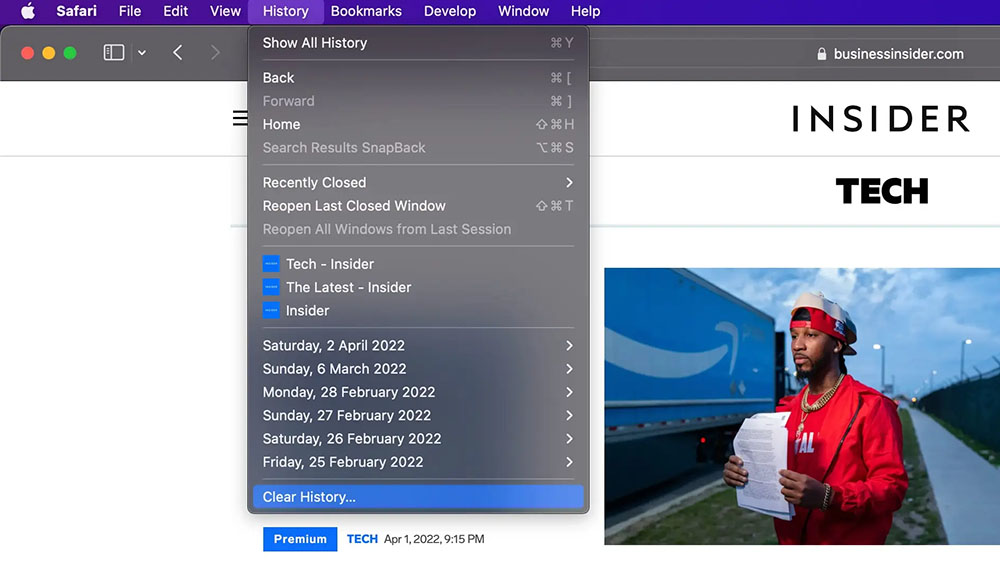Viewport: 1000px width, 561px height.
Task: Open sidebar dropdown chevron in toolbar
Action: coord(142,53)
